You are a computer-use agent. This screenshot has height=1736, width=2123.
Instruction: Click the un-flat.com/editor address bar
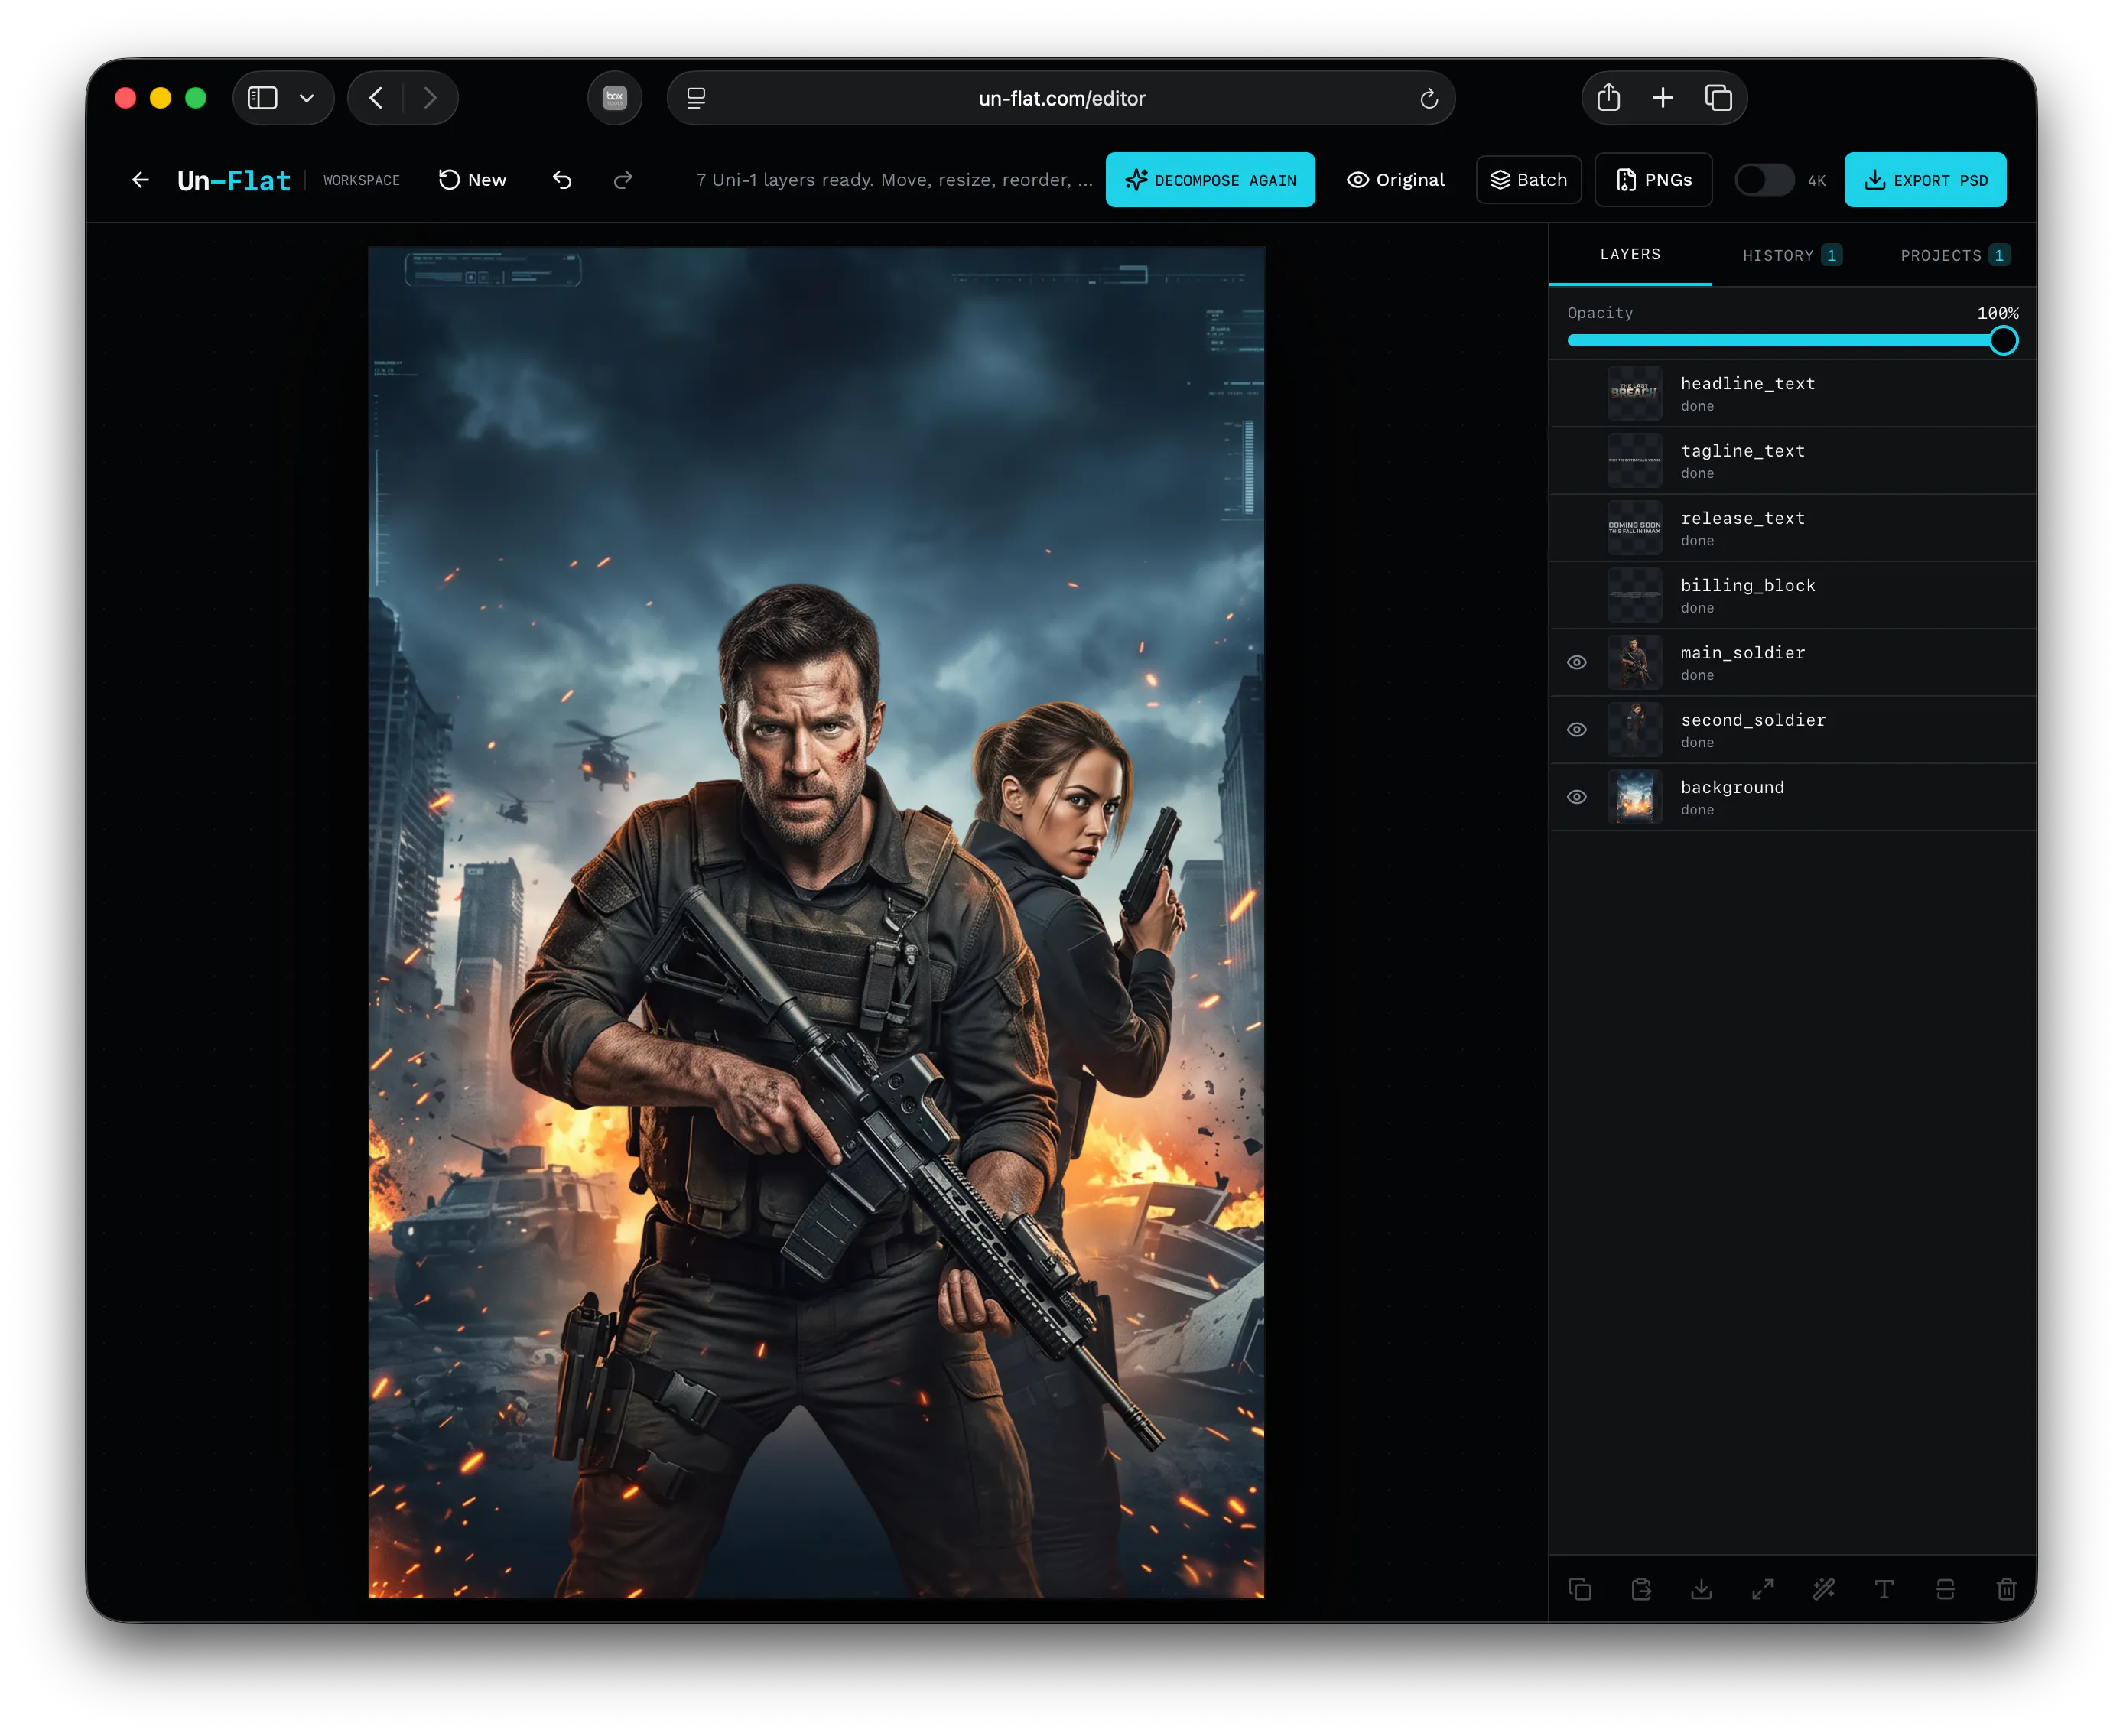(1061, 98)
